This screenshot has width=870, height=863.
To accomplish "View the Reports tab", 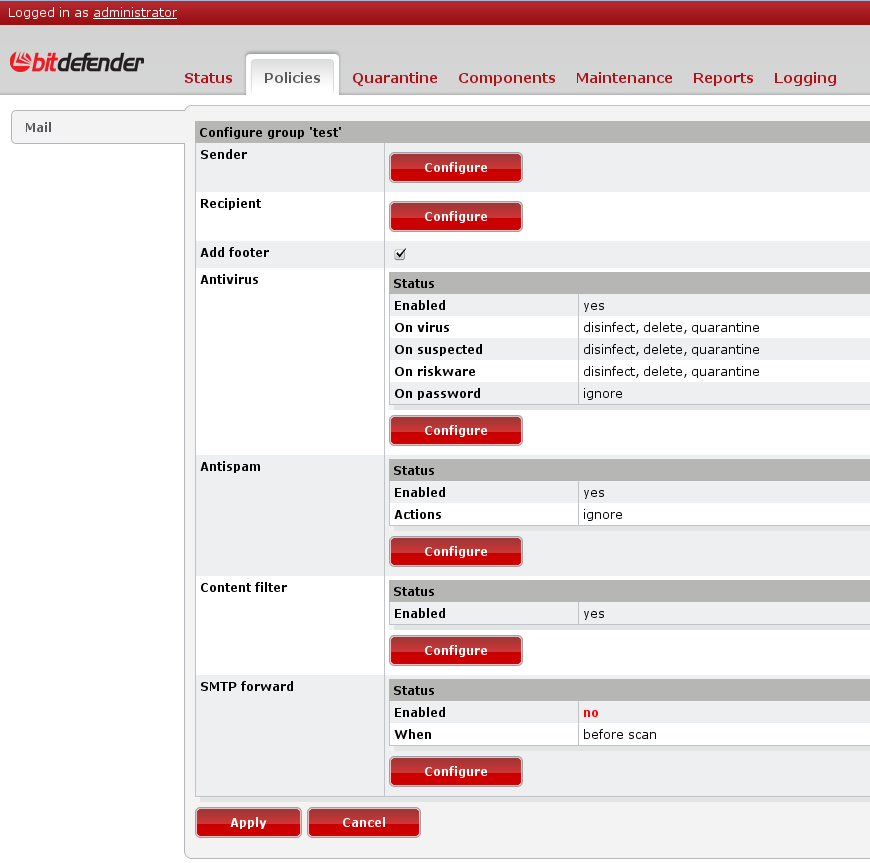I will point(723,78).
